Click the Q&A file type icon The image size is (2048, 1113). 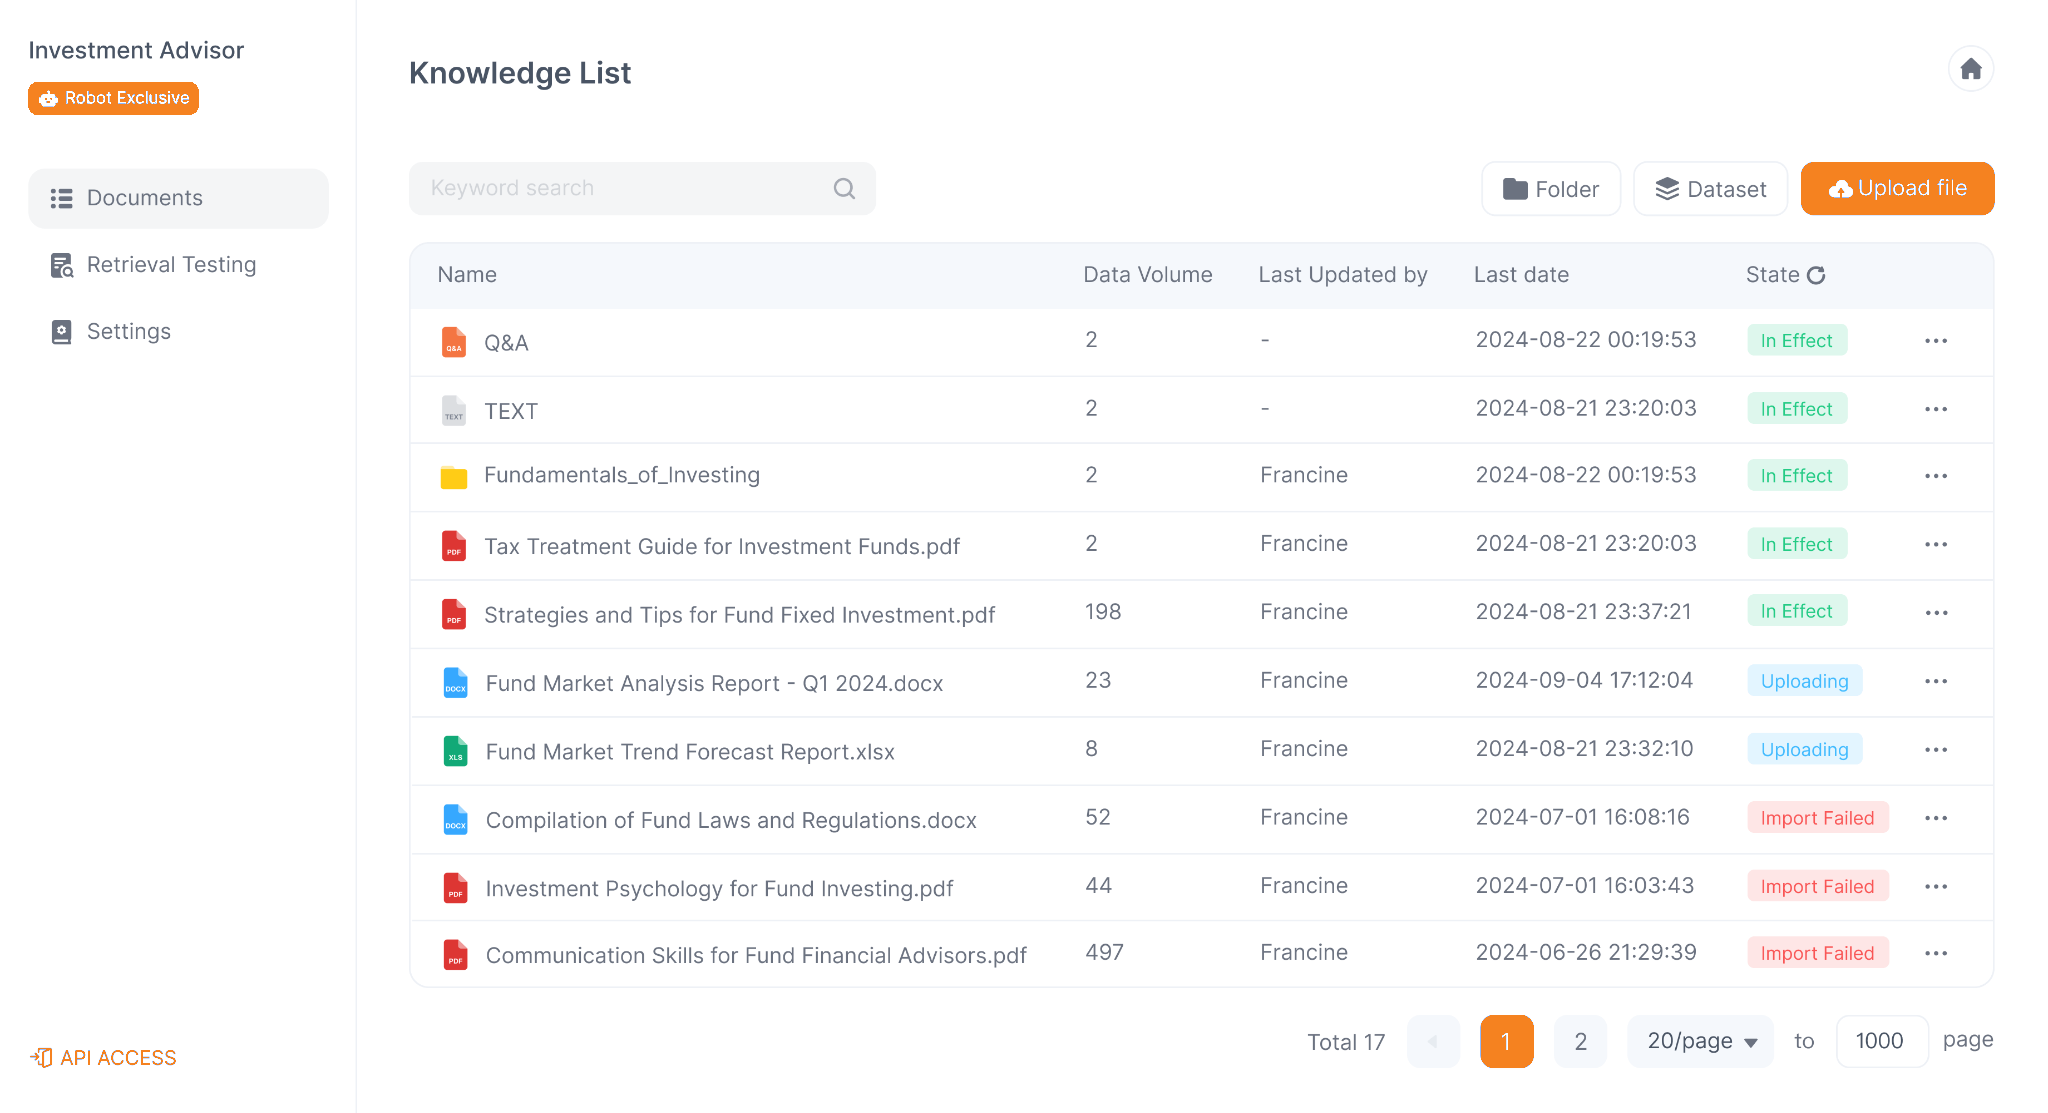point(454,342)
